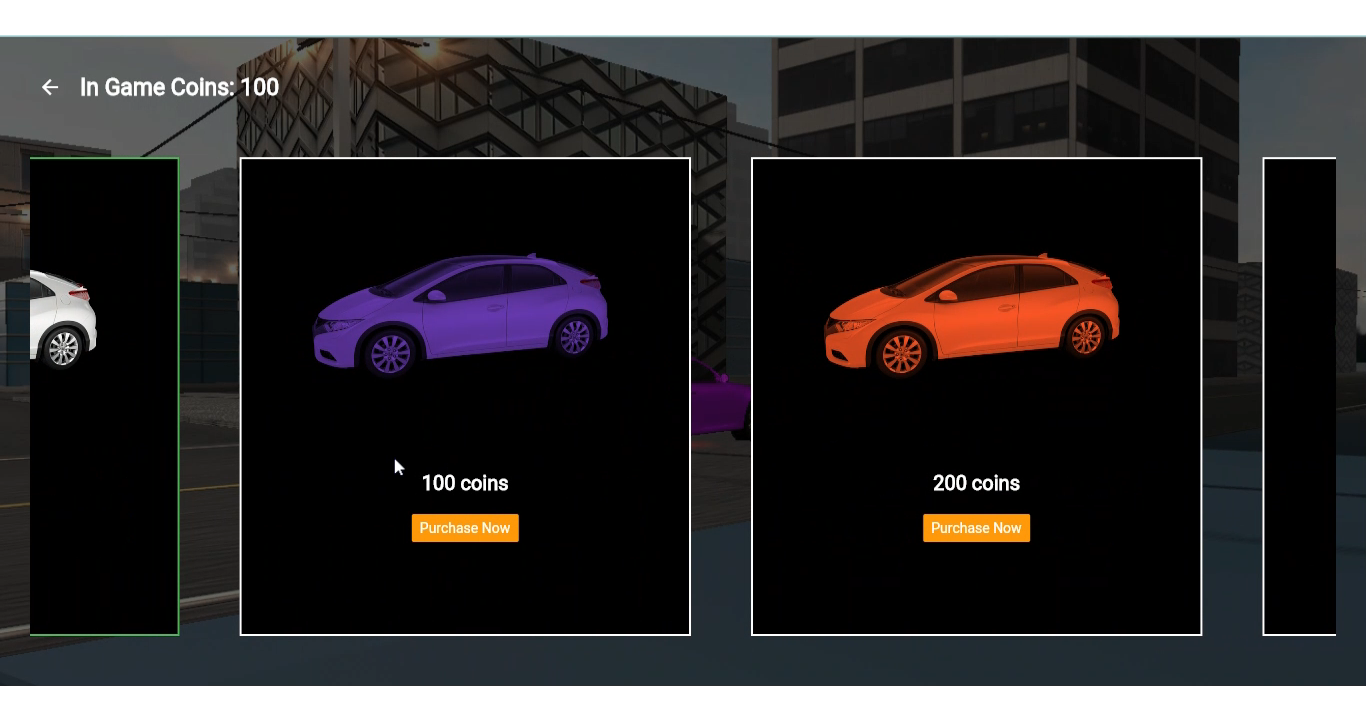1366x720 pixels.
Task: Click the purple car's front wheel
Action: (x=389, y=352)
